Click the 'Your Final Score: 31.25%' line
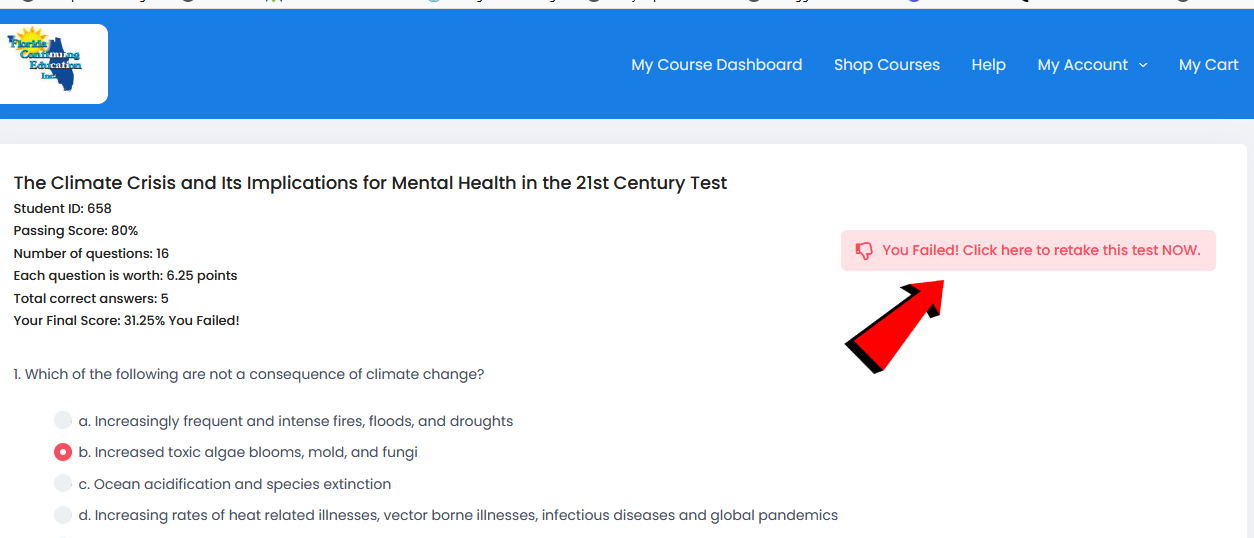Image resolution: width=1254 pixels, height=538 pixels. (x=126, y=321)
